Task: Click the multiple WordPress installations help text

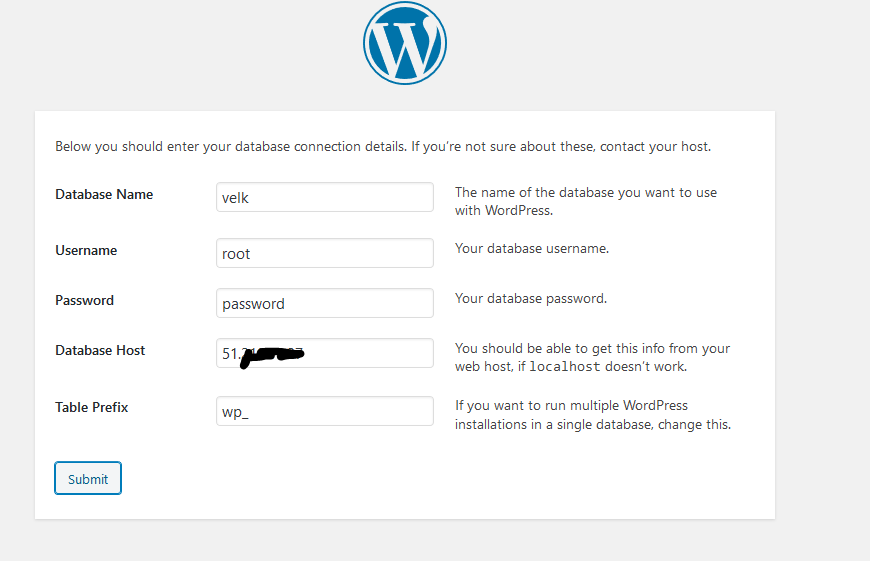Action: (592, 415)
